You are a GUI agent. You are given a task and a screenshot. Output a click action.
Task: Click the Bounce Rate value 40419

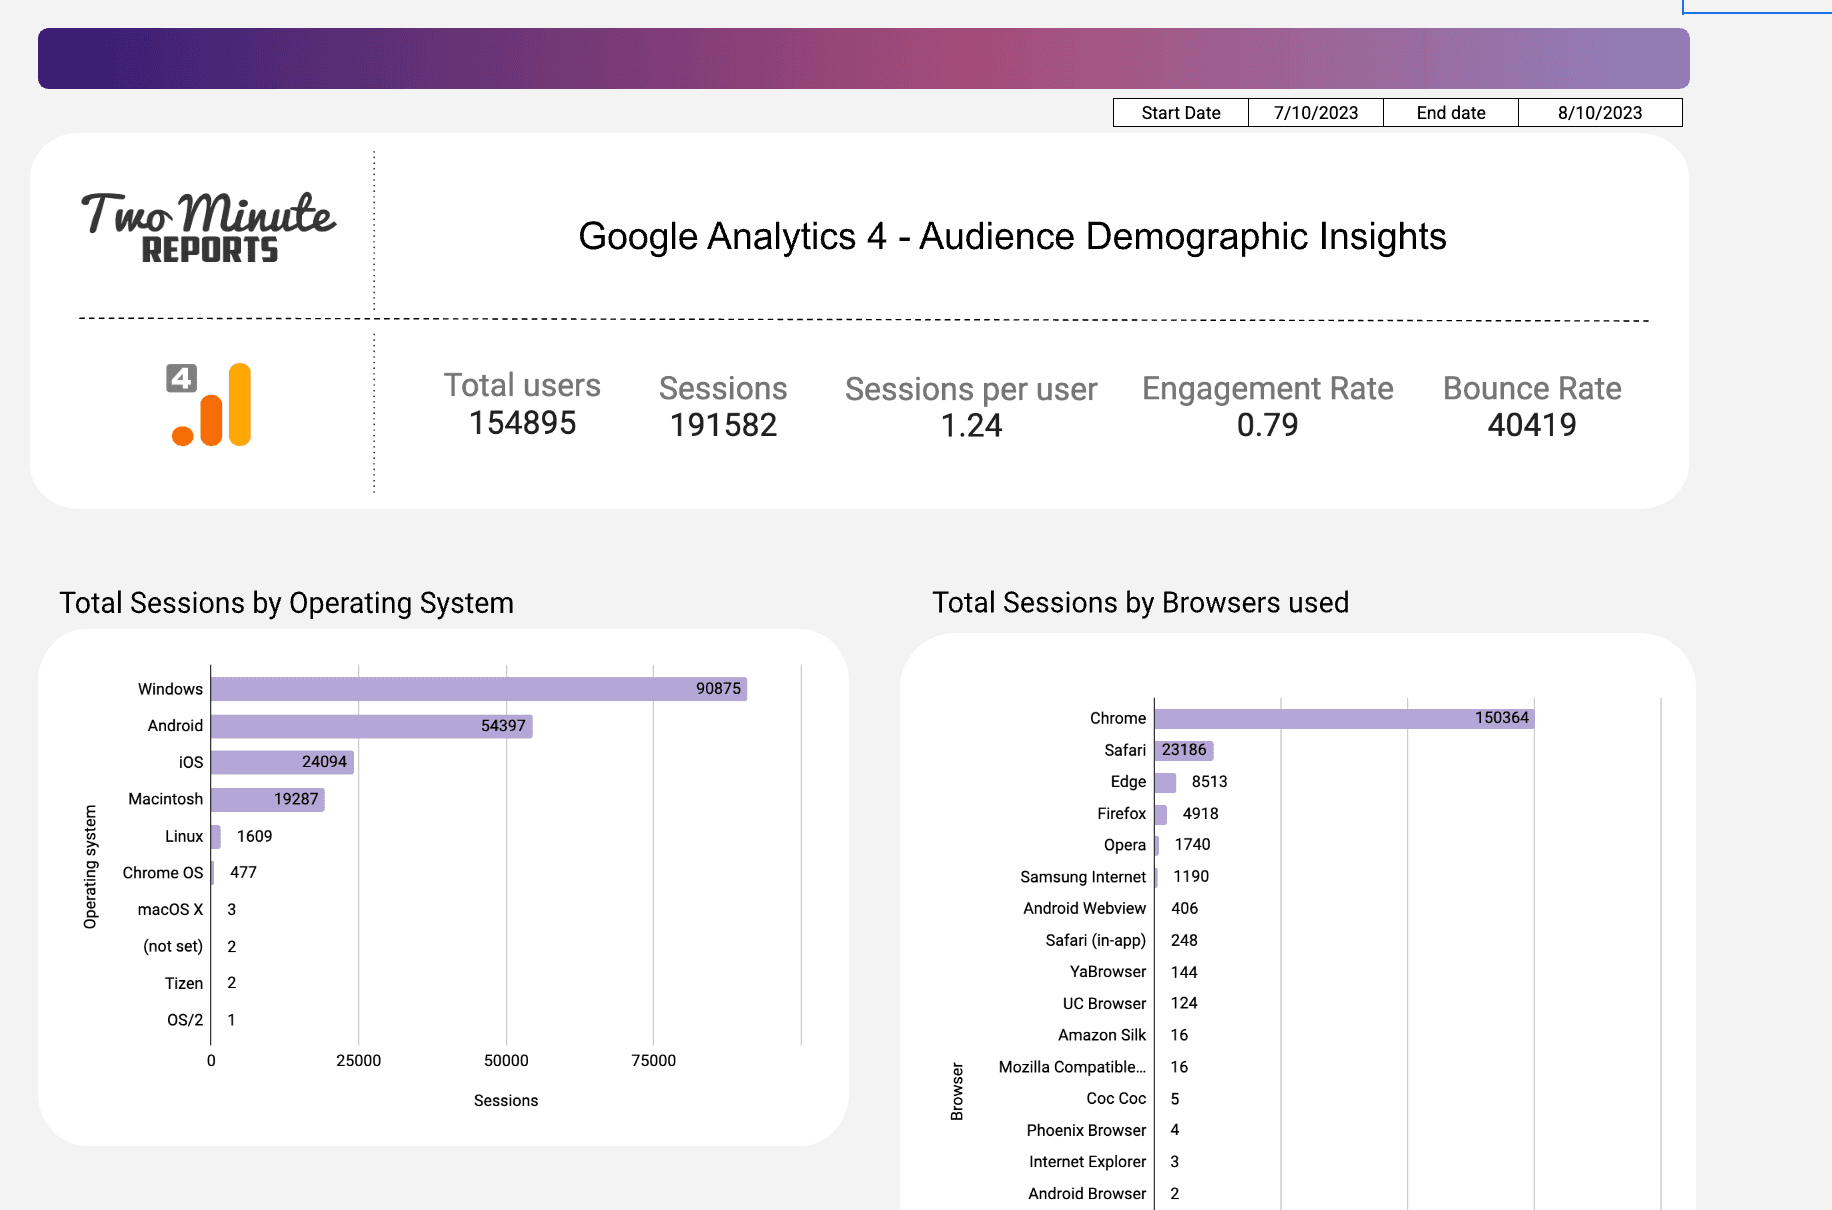pos(1531,425)
